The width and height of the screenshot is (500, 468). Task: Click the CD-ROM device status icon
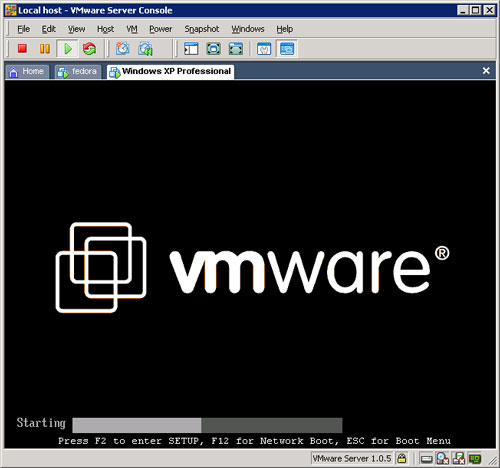[443, 459]
